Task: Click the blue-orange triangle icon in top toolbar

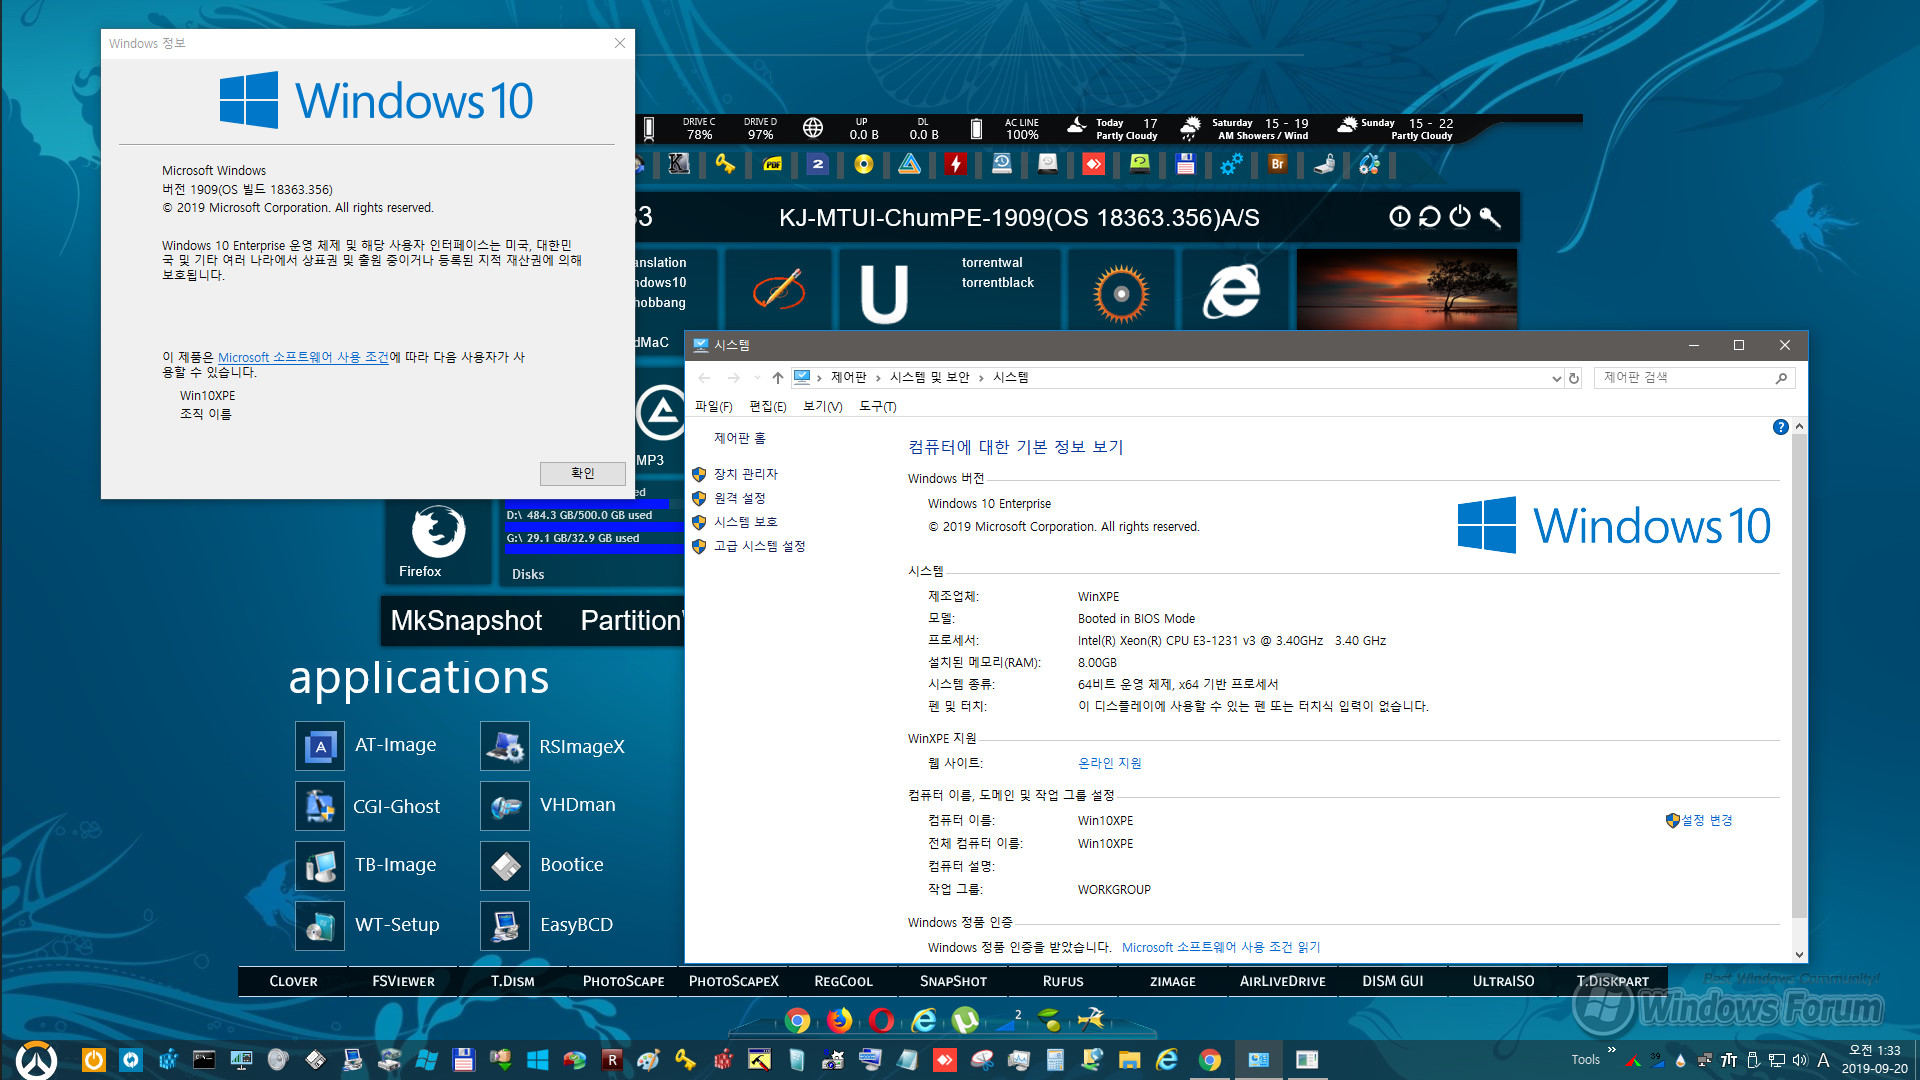Action: 910,164
